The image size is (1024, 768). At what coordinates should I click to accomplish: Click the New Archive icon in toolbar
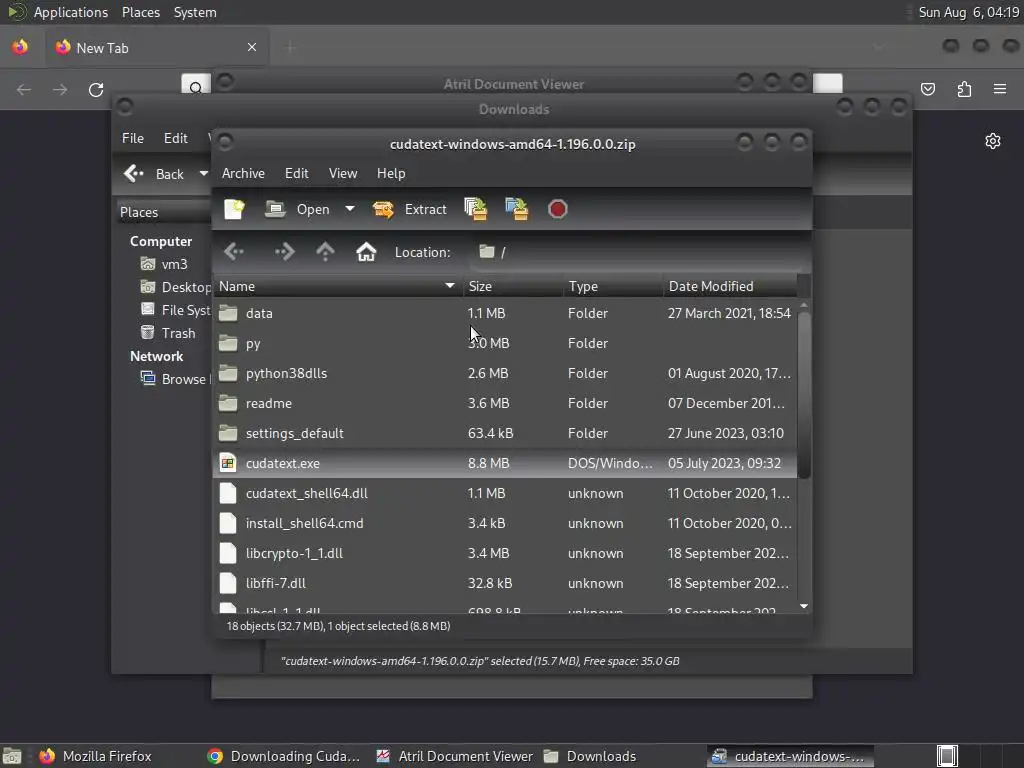coord(234,209)
